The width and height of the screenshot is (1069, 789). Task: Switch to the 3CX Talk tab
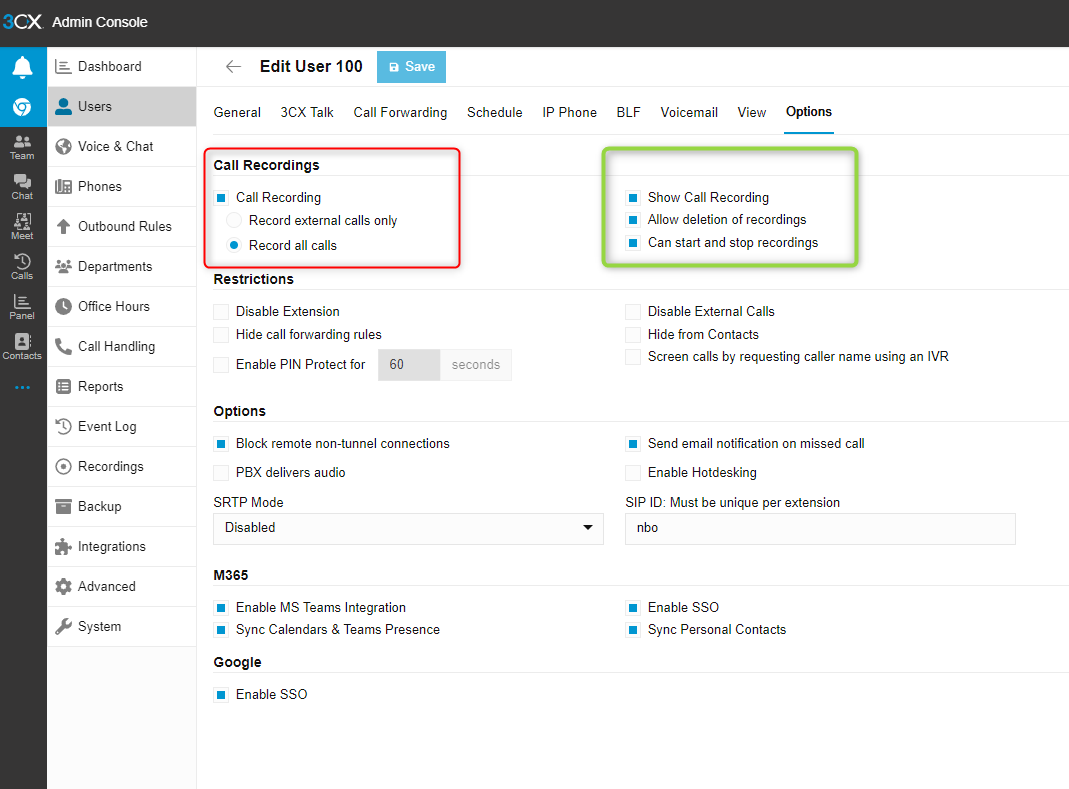[x=307, y=113]
